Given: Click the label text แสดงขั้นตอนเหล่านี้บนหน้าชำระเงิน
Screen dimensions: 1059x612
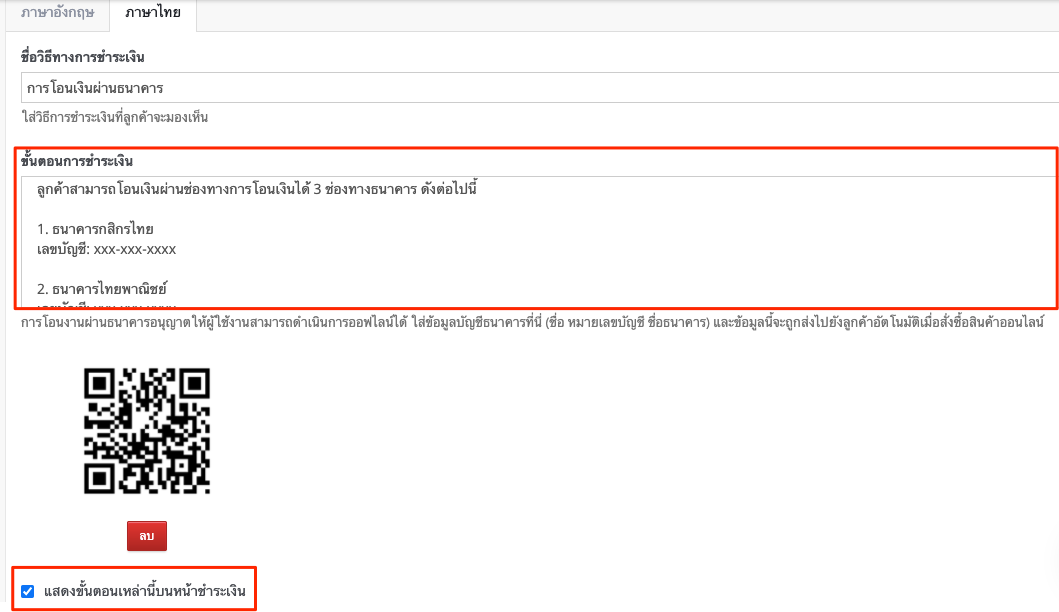Looking at the screenshot, I should 145,592.
